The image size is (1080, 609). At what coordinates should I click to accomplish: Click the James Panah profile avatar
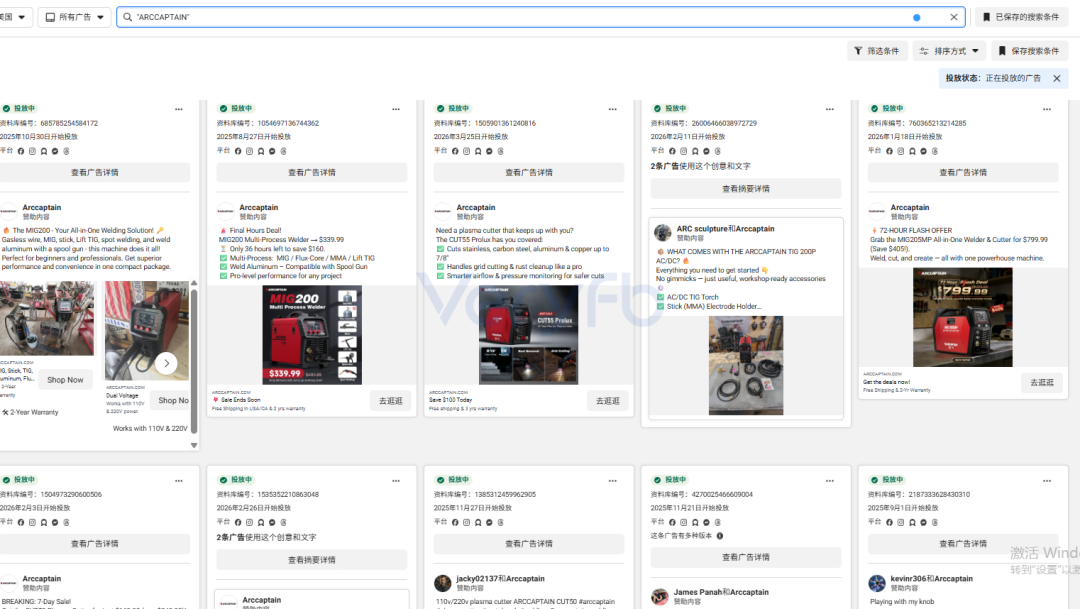[660, 596]
